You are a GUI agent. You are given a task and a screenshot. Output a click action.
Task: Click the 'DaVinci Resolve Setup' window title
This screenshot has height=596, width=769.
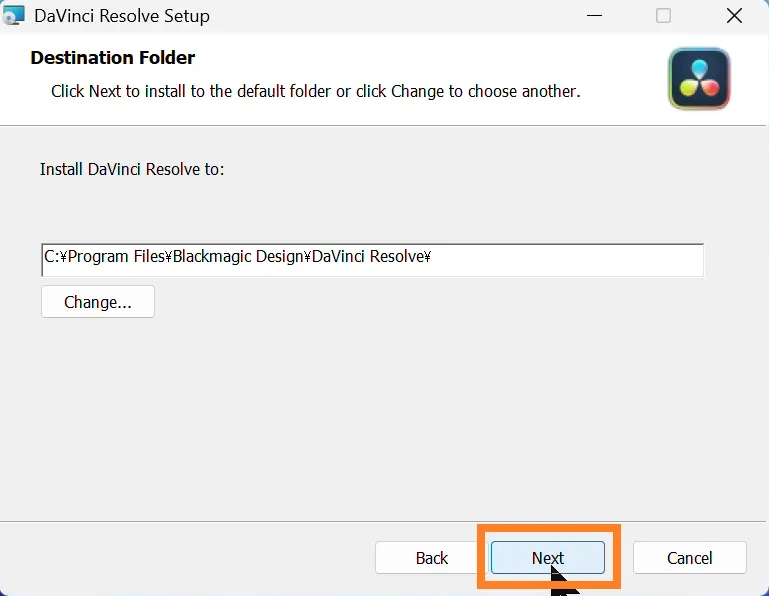(x=122, y=16)
